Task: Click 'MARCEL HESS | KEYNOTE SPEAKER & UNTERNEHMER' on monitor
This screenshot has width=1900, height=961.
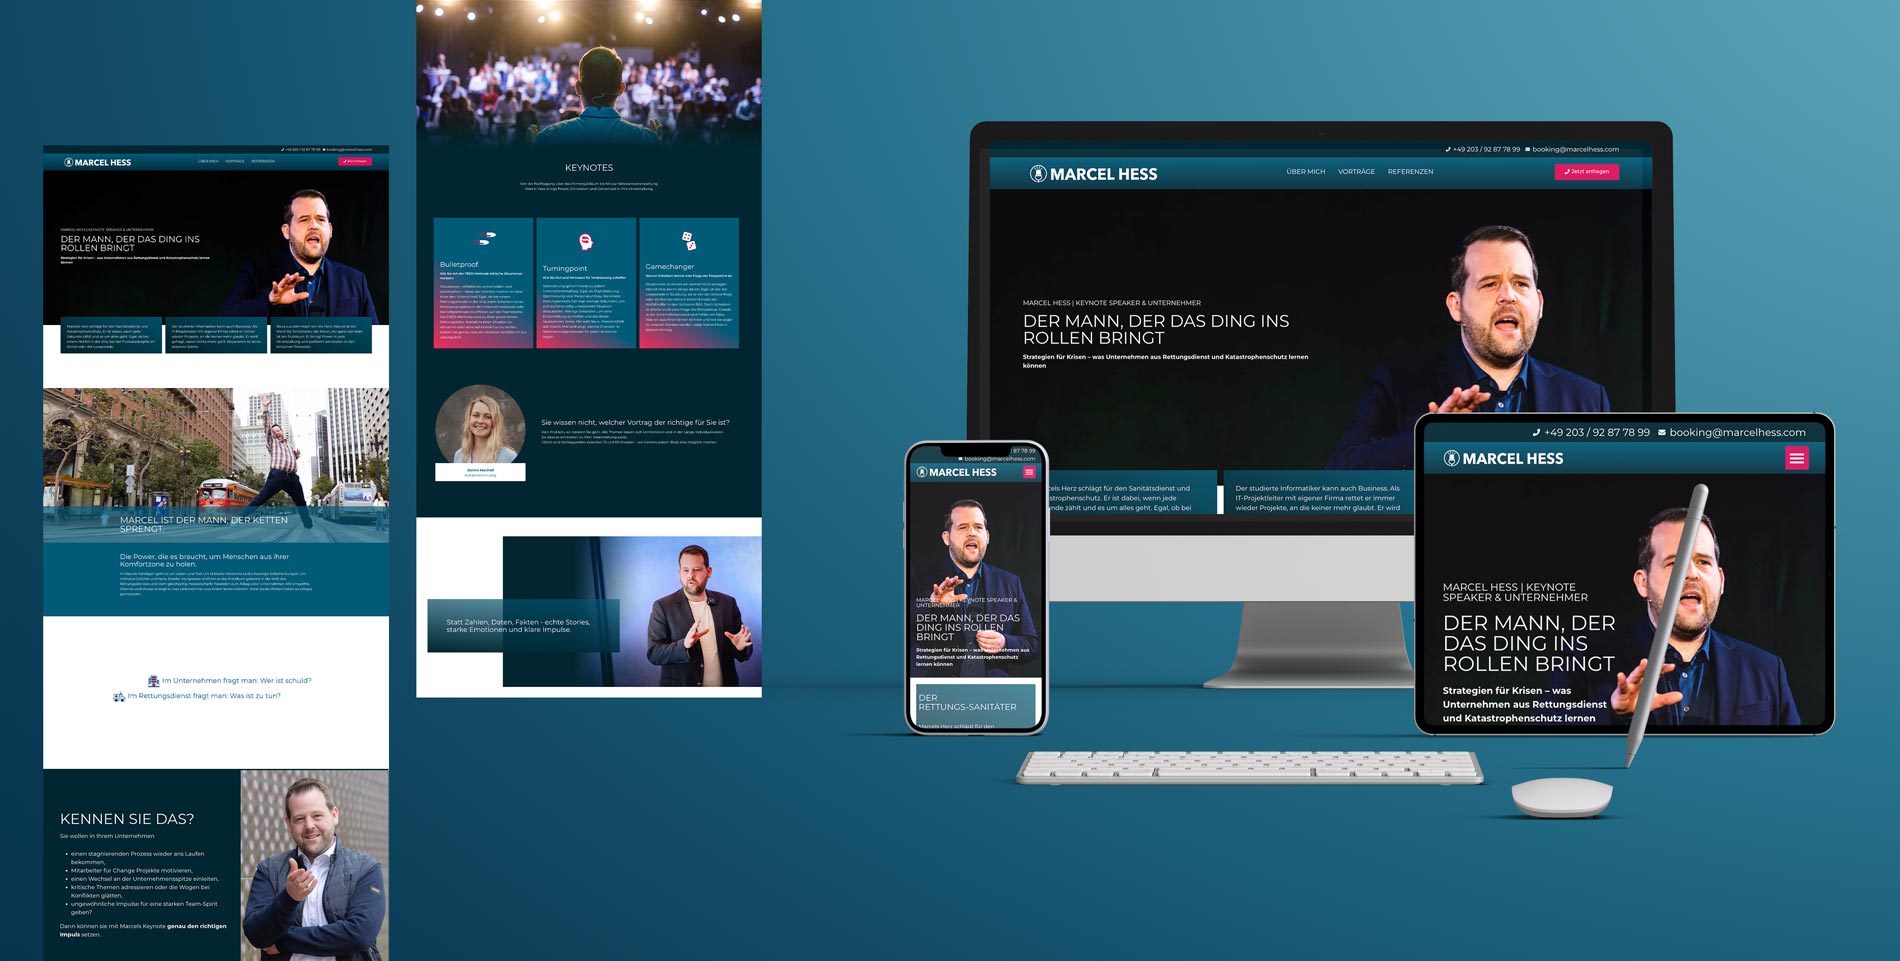Action: (x=1112, y=303)
